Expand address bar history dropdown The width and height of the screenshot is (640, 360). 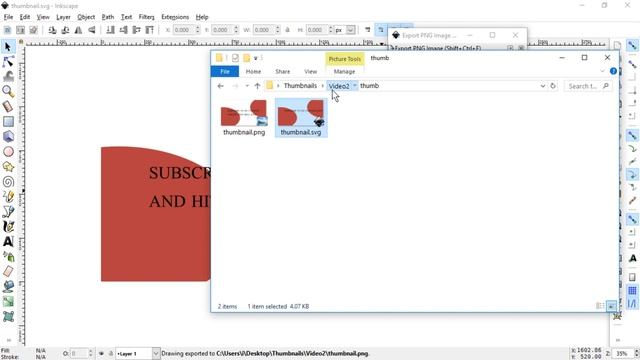(x=542, y=86)
